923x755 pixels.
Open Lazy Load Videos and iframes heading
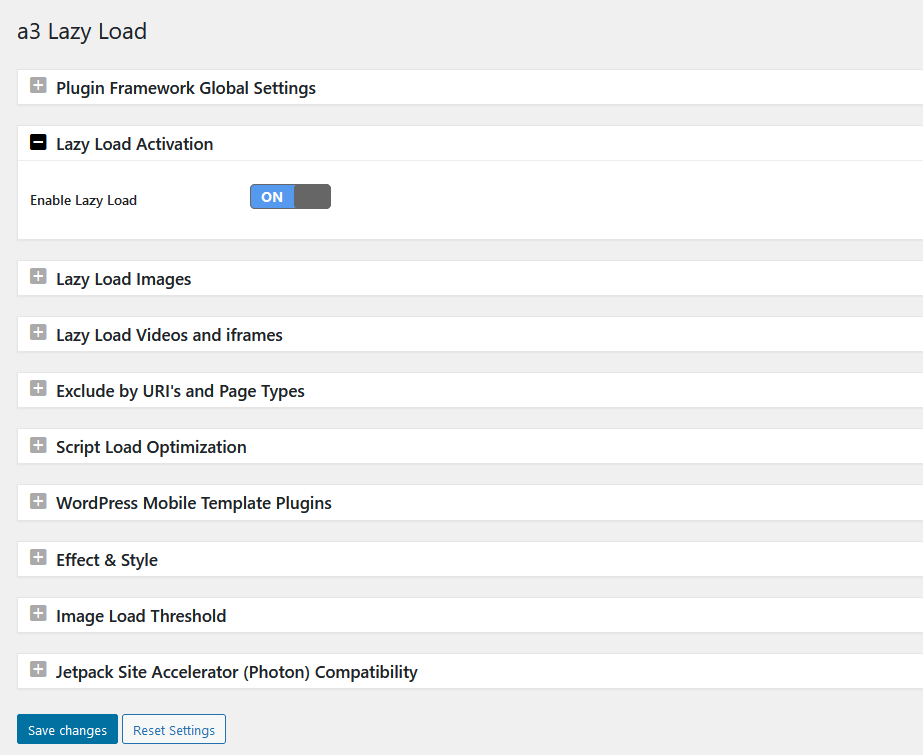tap(170, 335)
